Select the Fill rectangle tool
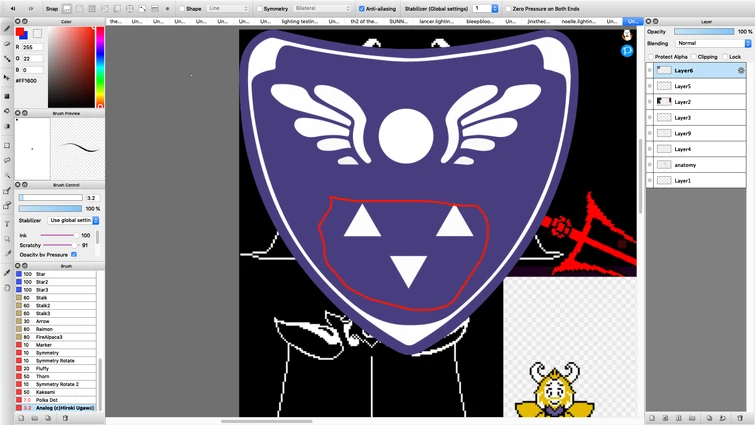The height and width of the screenshot is (425, 755). pyautogui.click(x=7, y=96)
